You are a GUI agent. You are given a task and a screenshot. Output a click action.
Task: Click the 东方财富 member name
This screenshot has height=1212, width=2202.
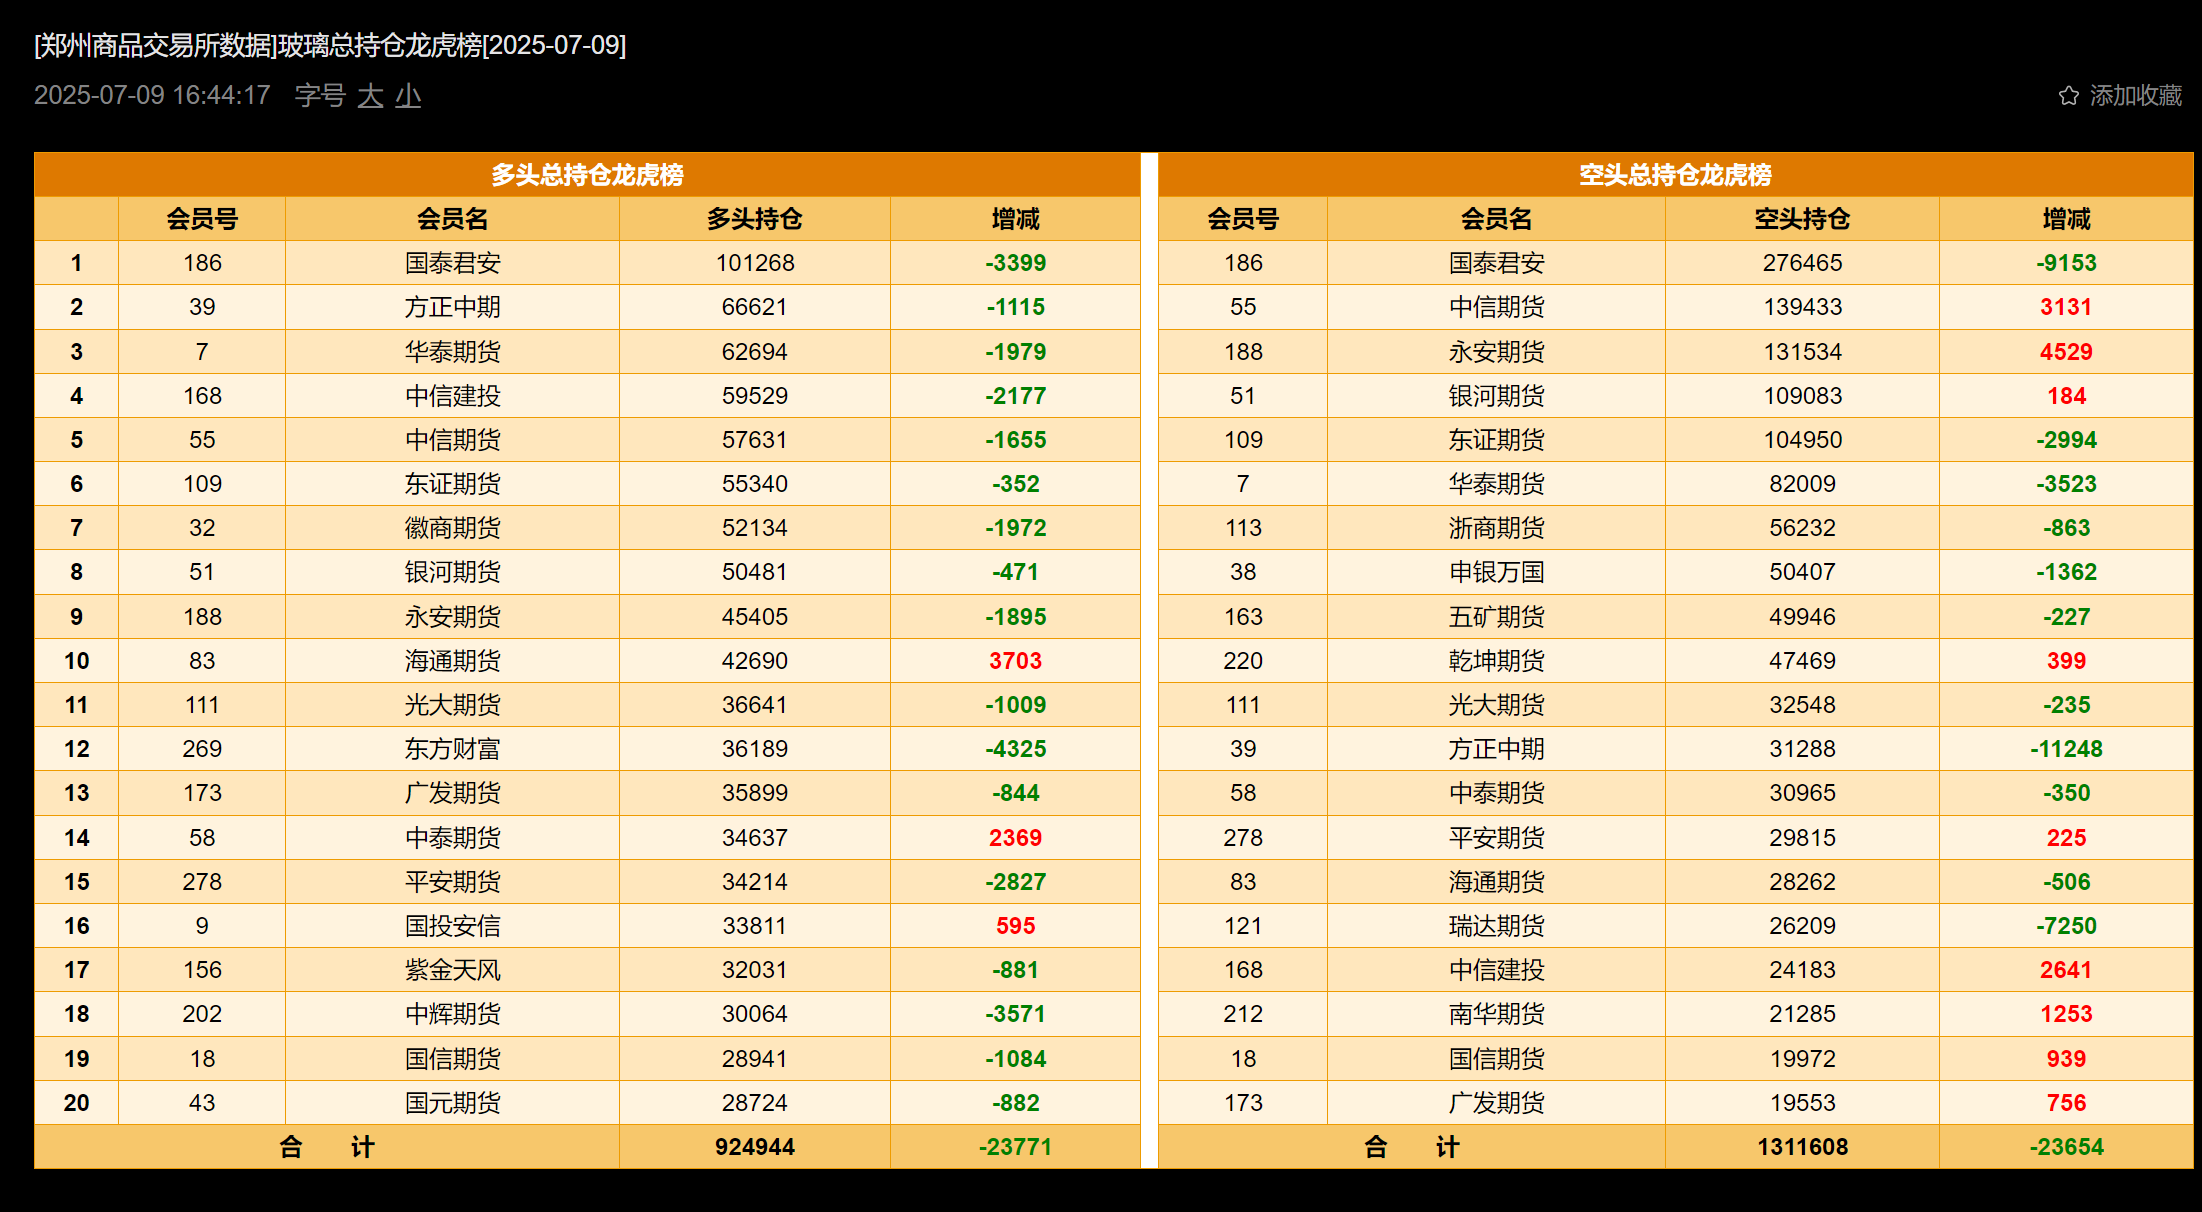coord(452,749)
